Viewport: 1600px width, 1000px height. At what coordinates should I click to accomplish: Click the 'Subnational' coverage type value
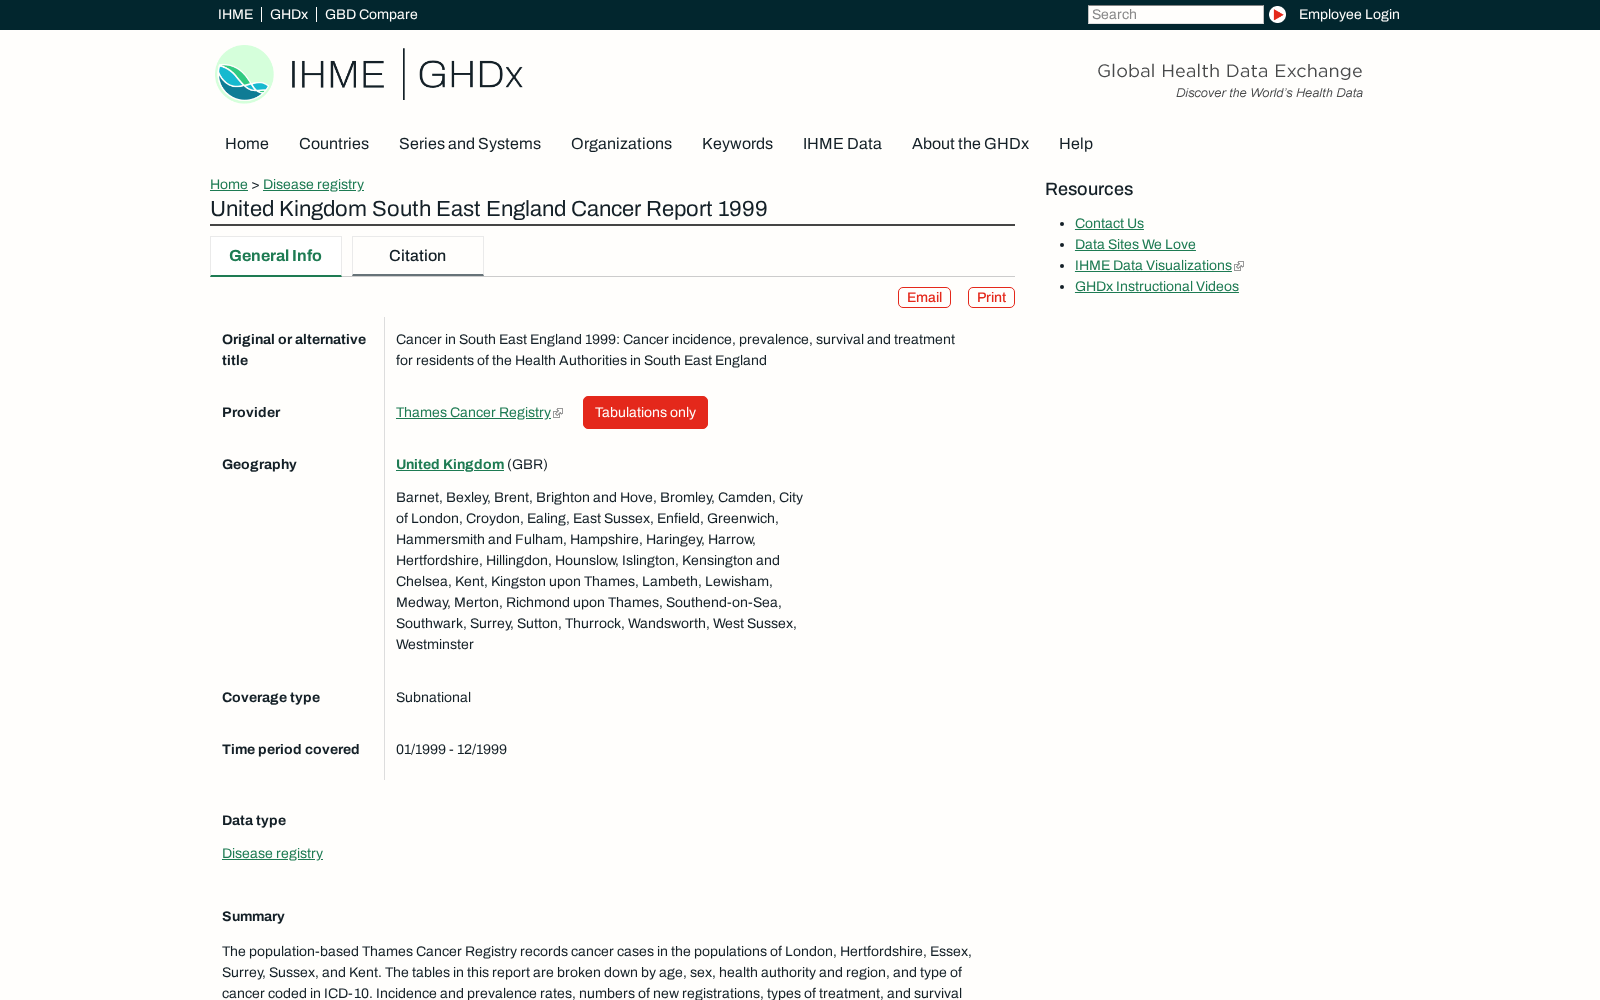point(433,698)
